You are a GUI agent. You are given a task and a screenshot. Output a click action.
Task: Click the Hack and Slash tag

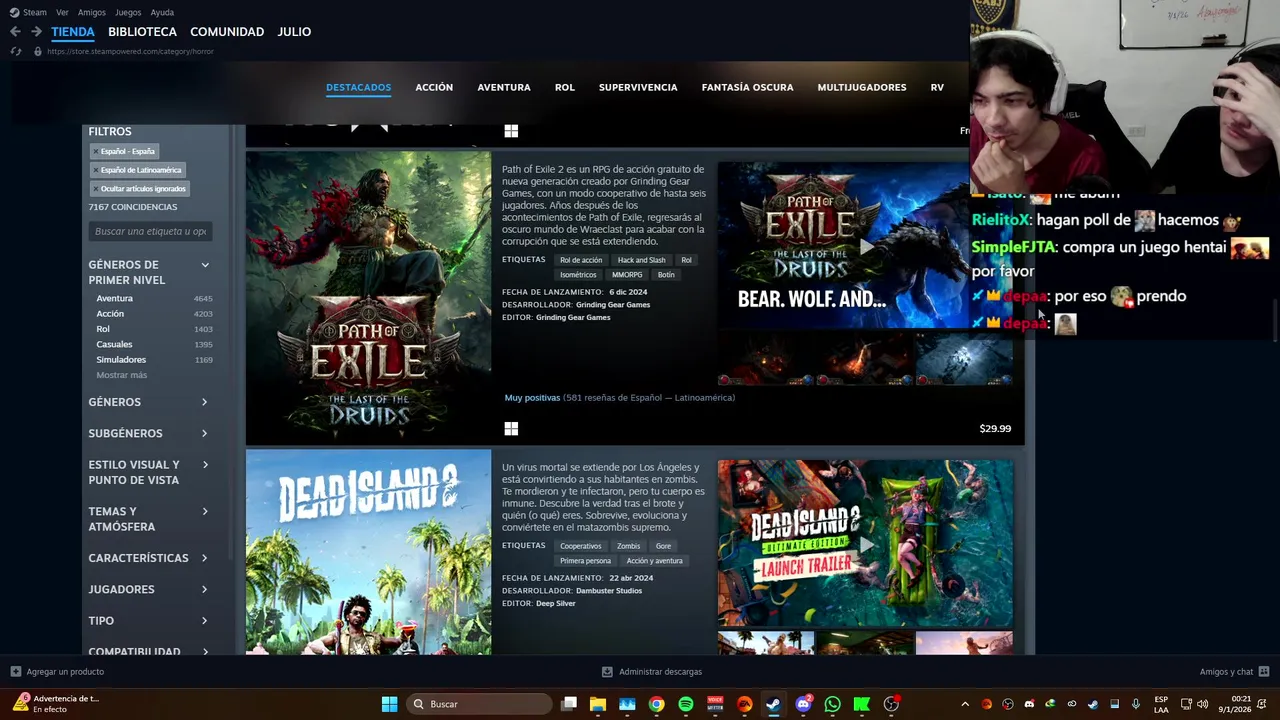(x=641, y=260)
